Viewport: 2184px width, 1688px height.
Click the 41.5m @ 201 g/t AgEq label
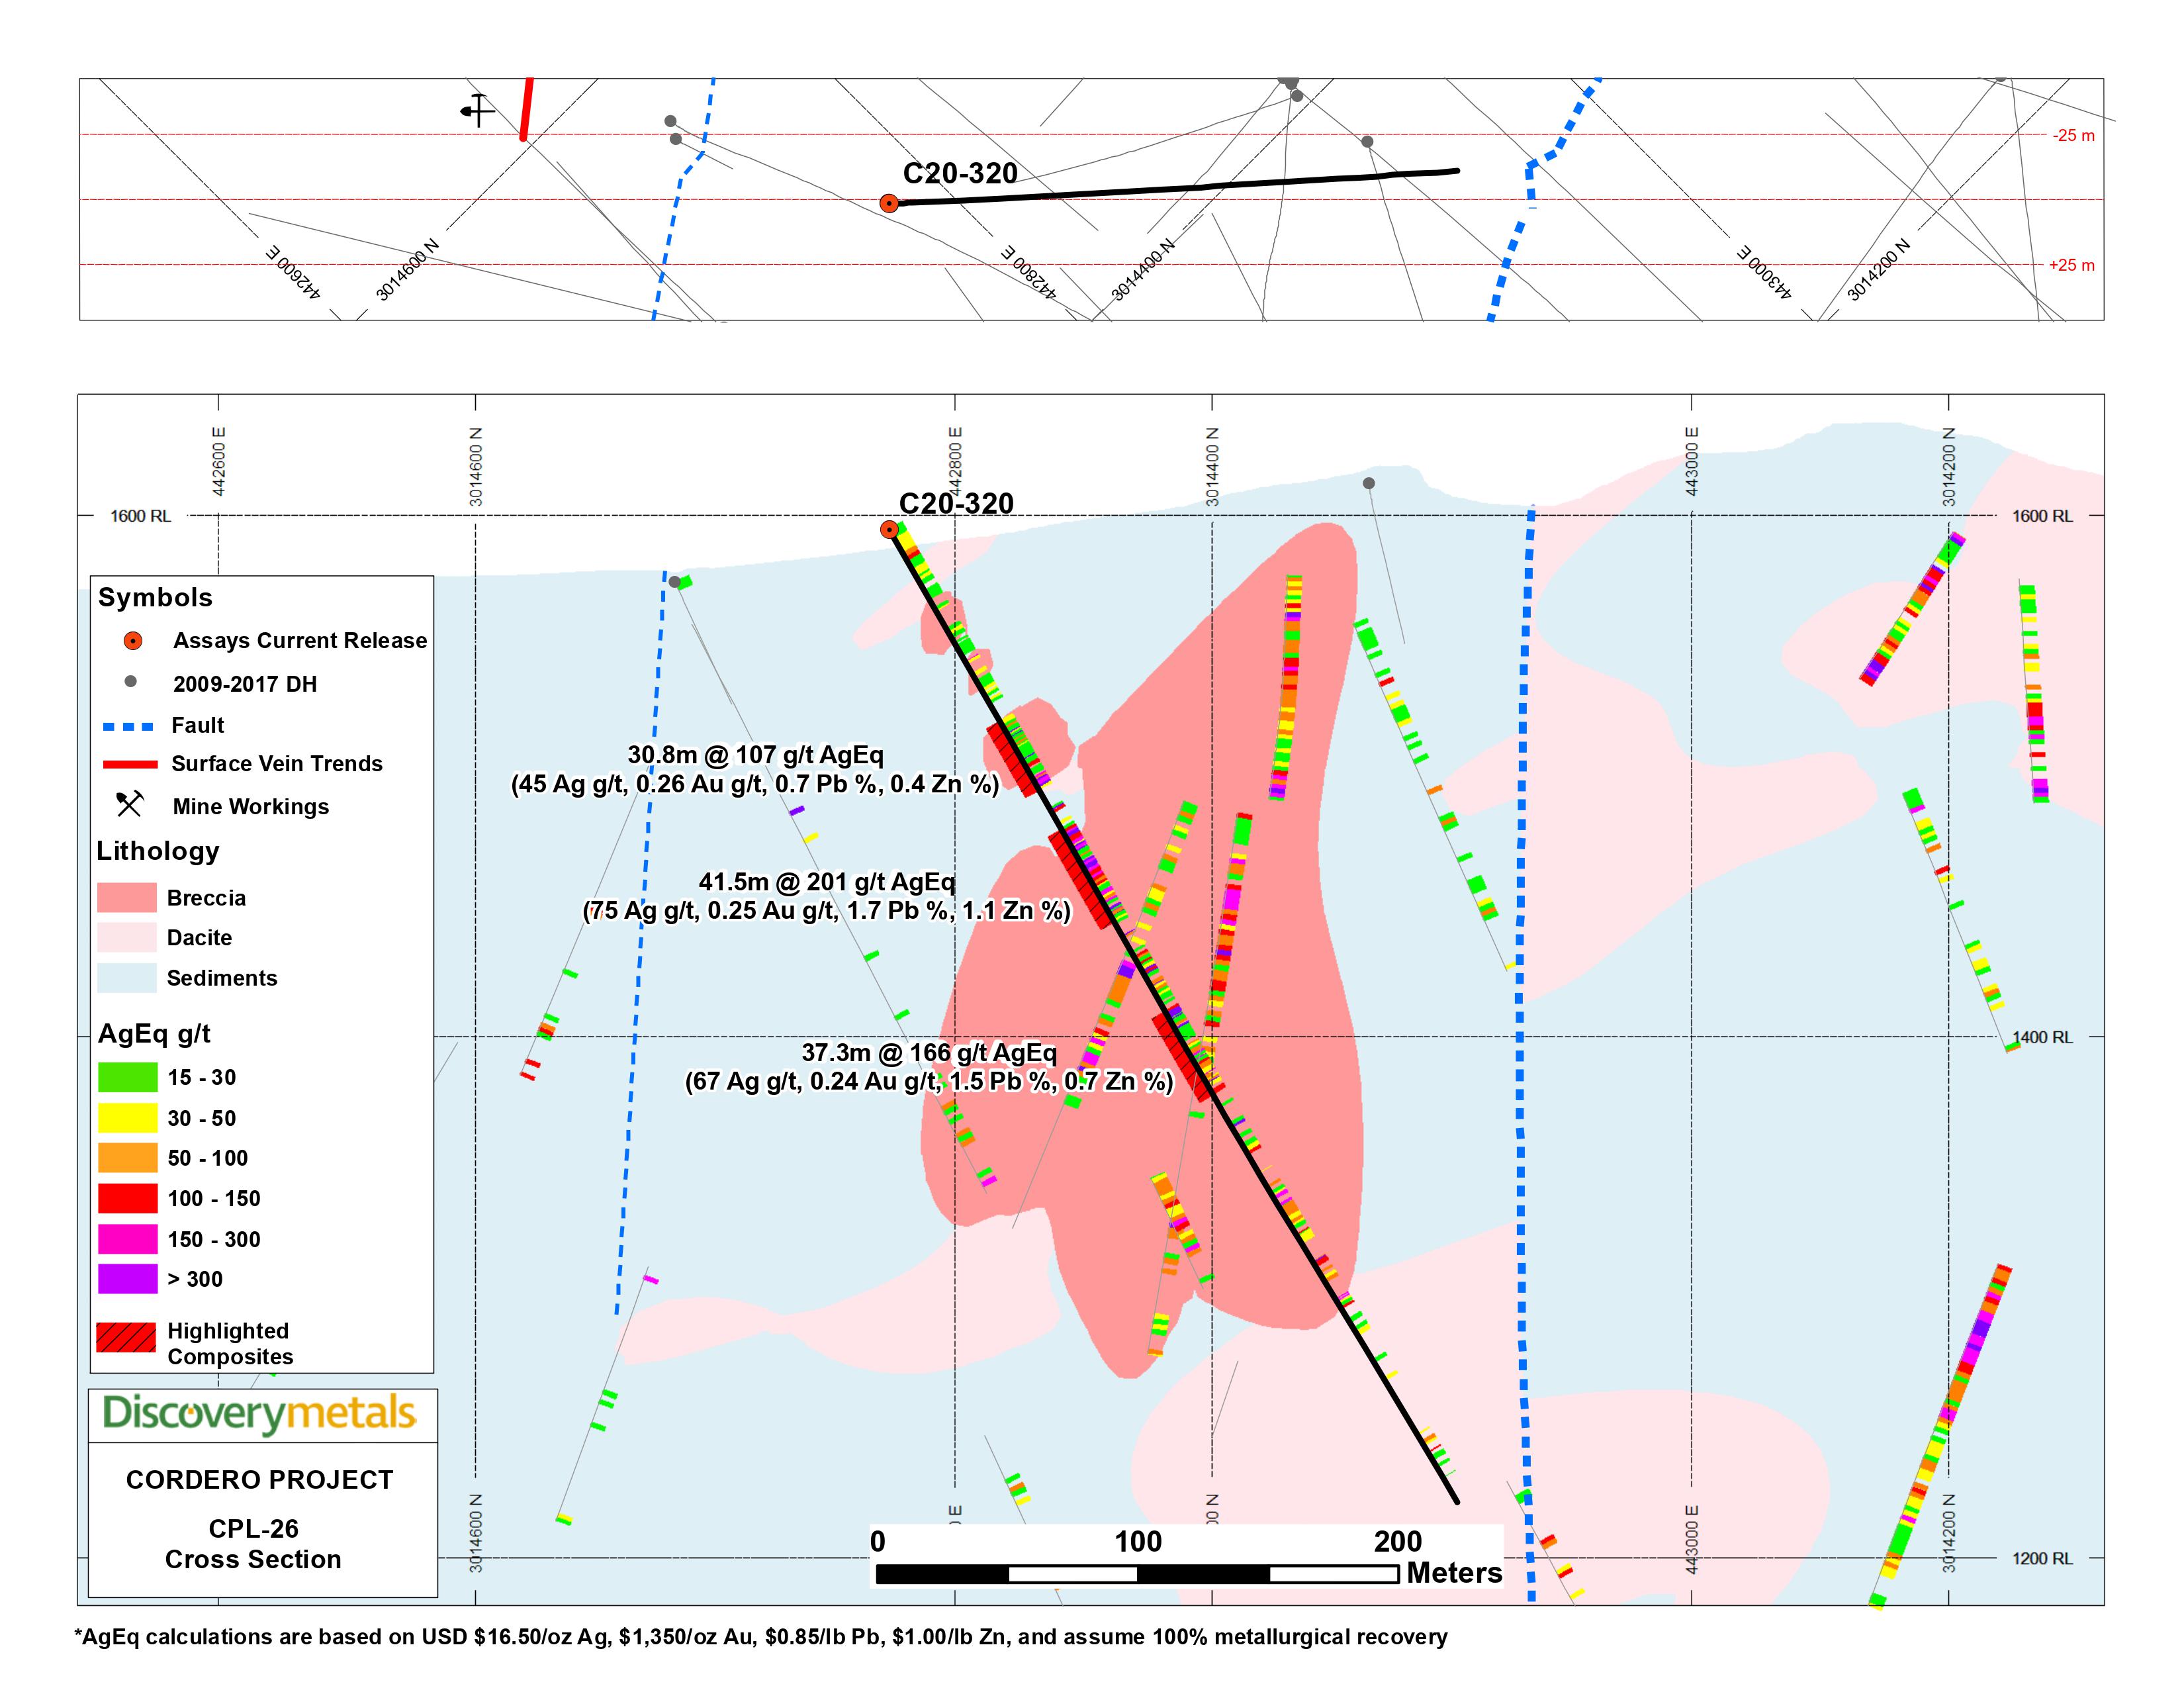(x=827, y=882)
